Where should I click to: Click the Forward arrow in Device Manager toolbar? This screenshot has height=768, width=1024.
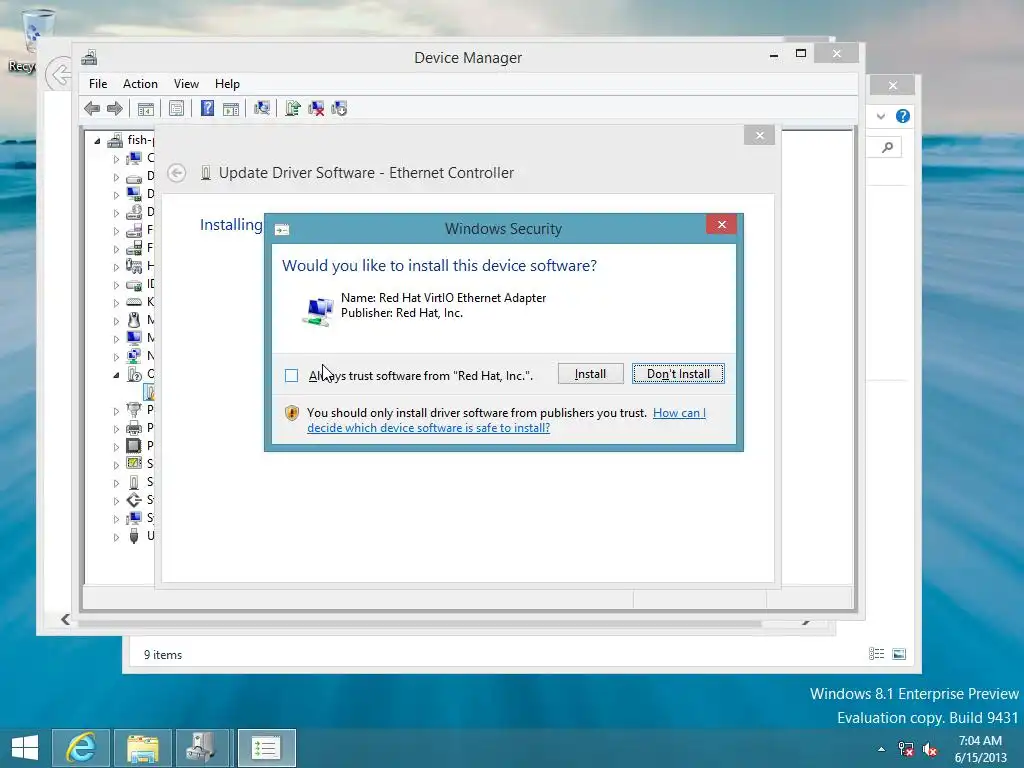pos(115,108)
